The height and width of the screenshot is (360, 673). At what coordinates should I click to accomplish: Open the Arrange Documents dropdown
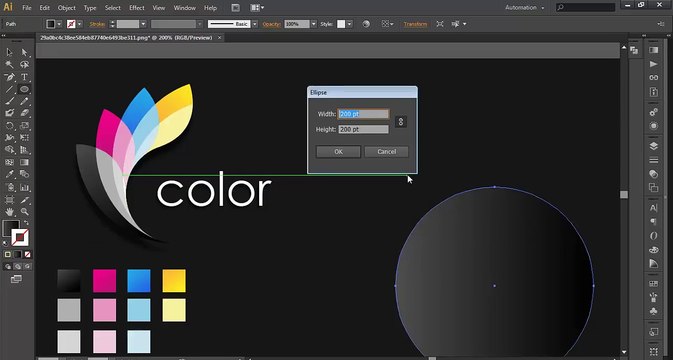(258, 8)
